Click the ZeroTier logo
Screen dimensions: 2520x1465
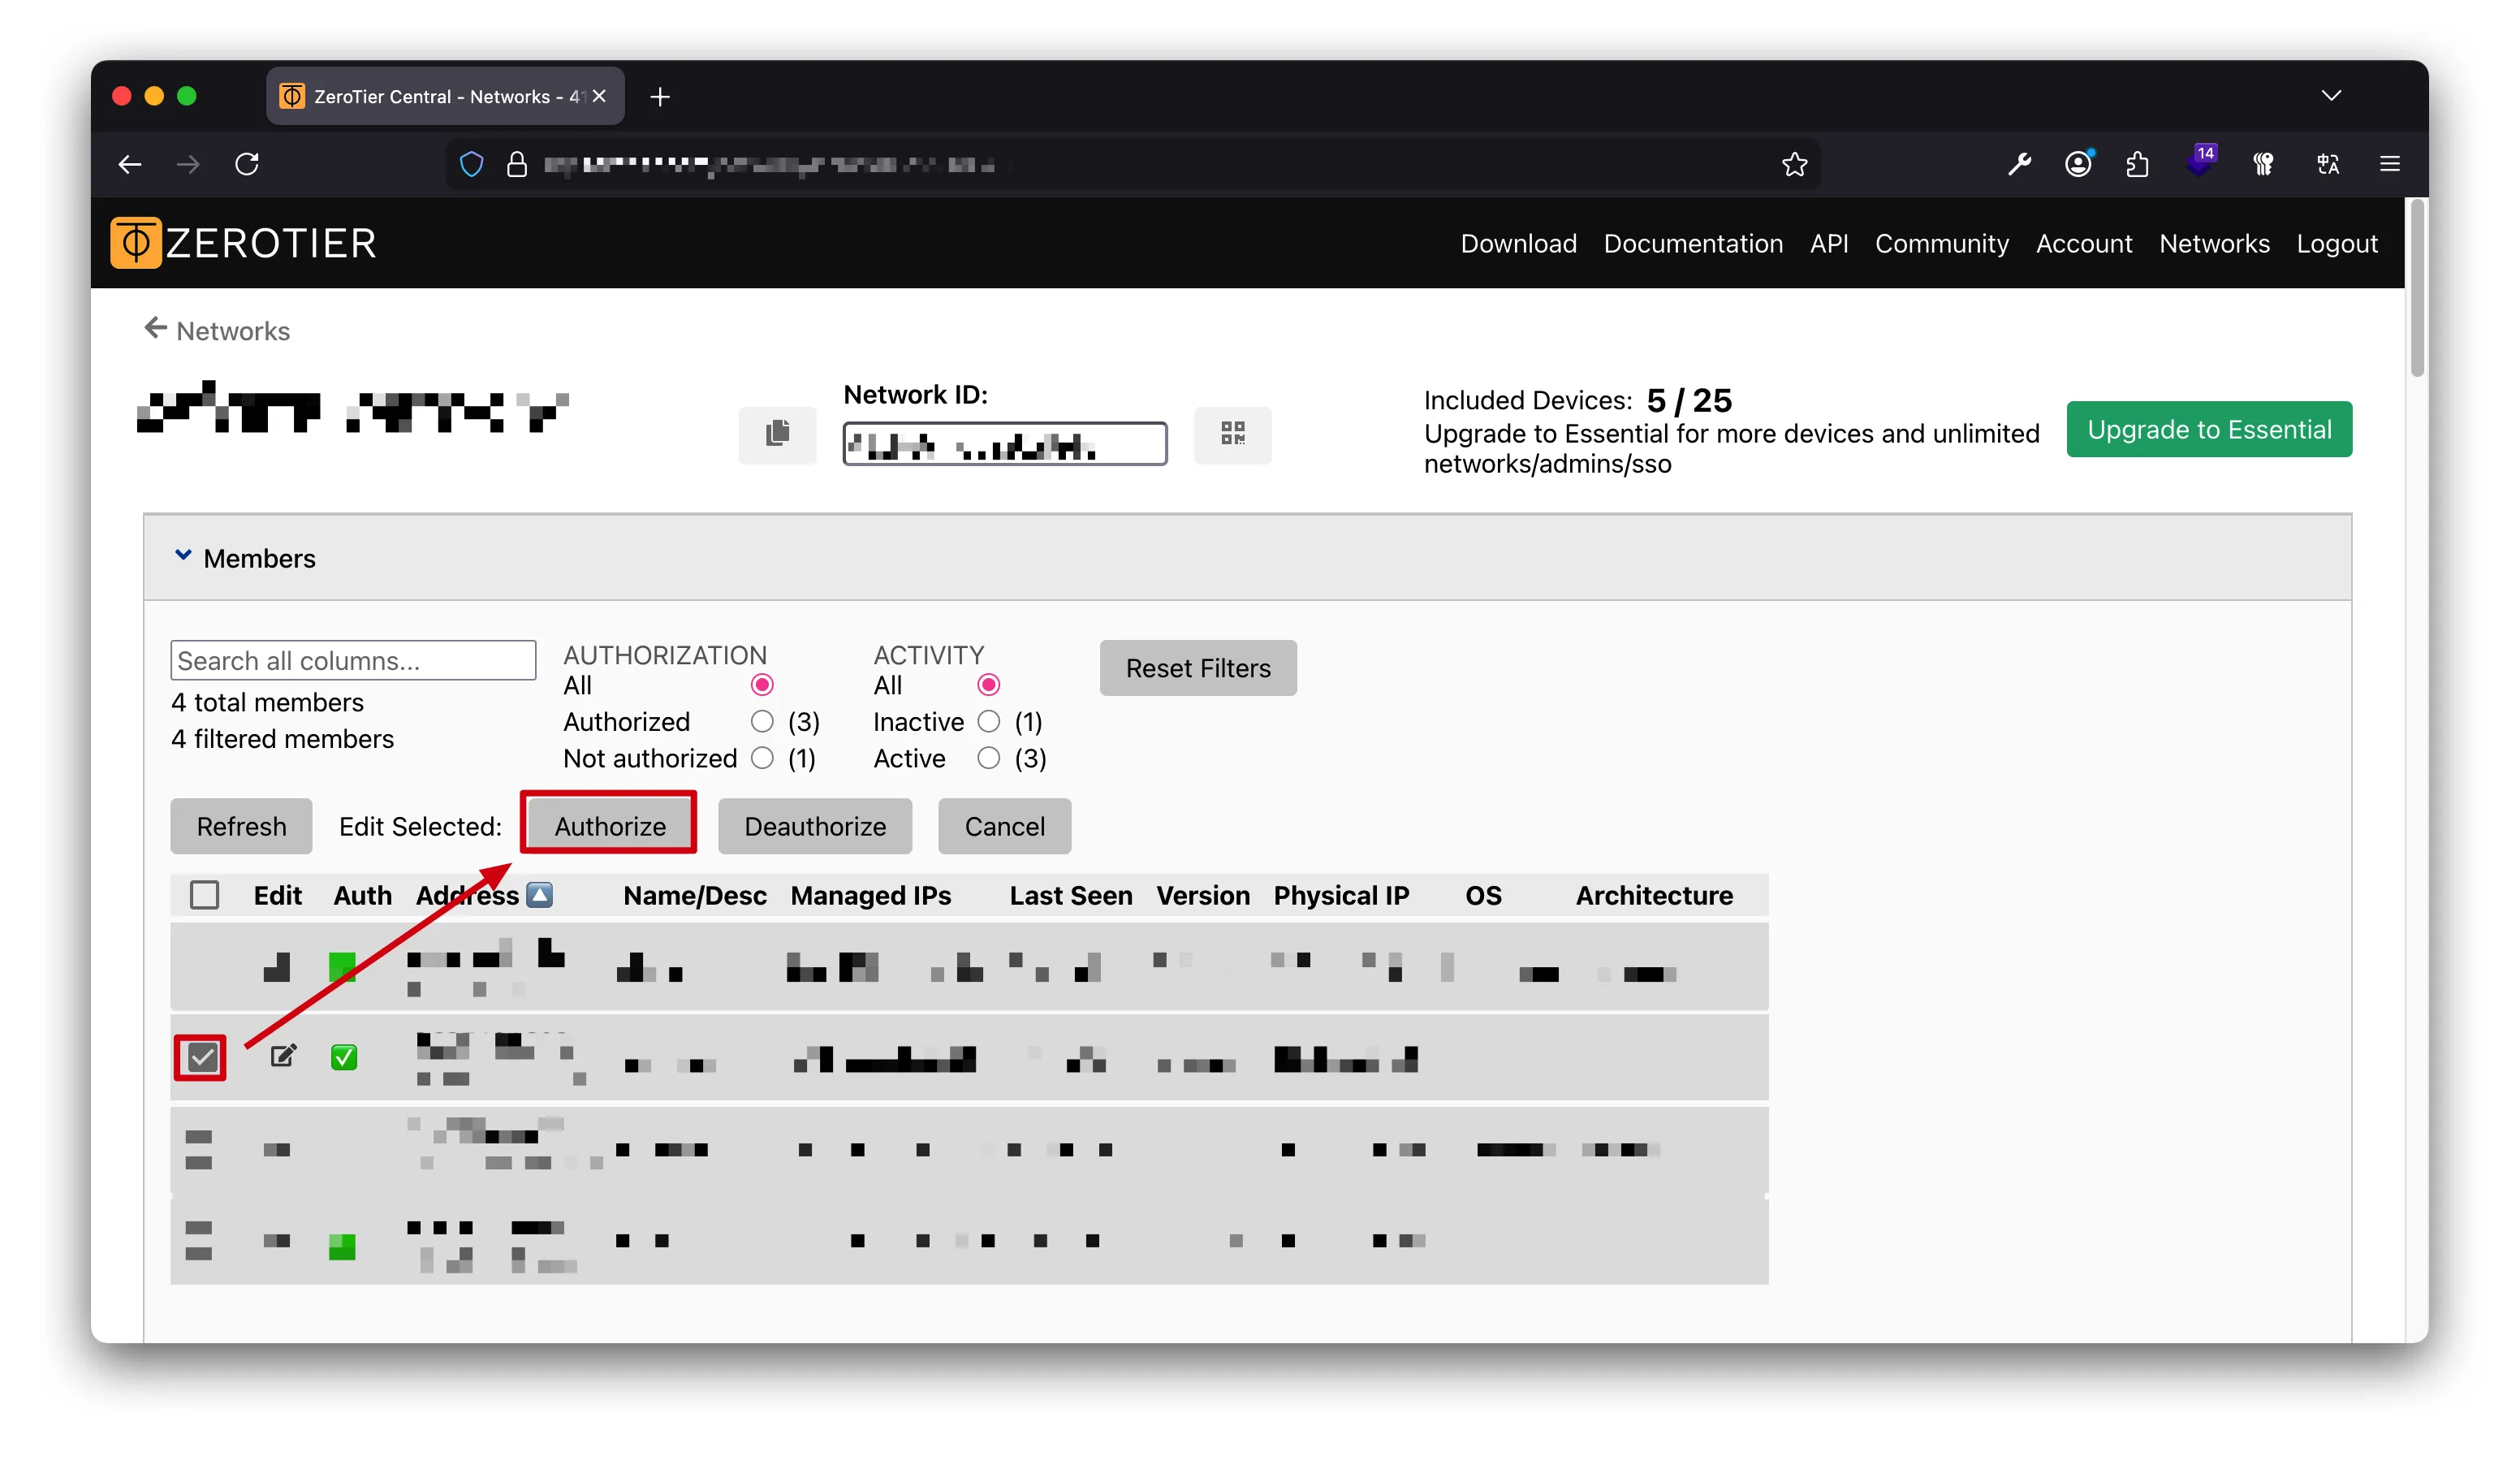point(243,243)
